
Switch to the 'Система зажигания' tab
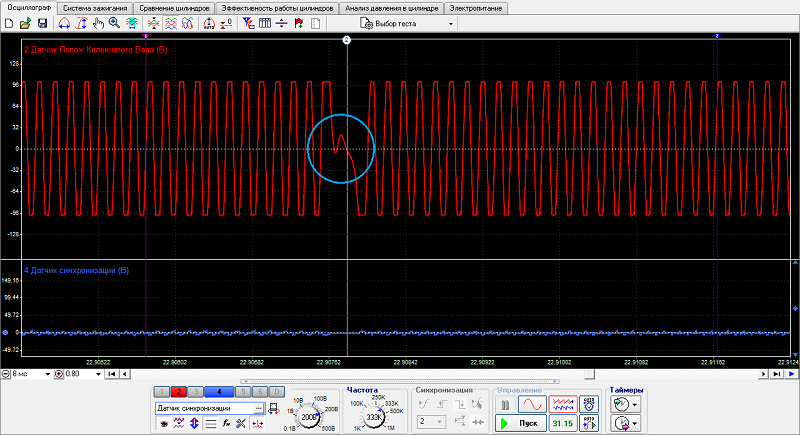click(95, 8)
